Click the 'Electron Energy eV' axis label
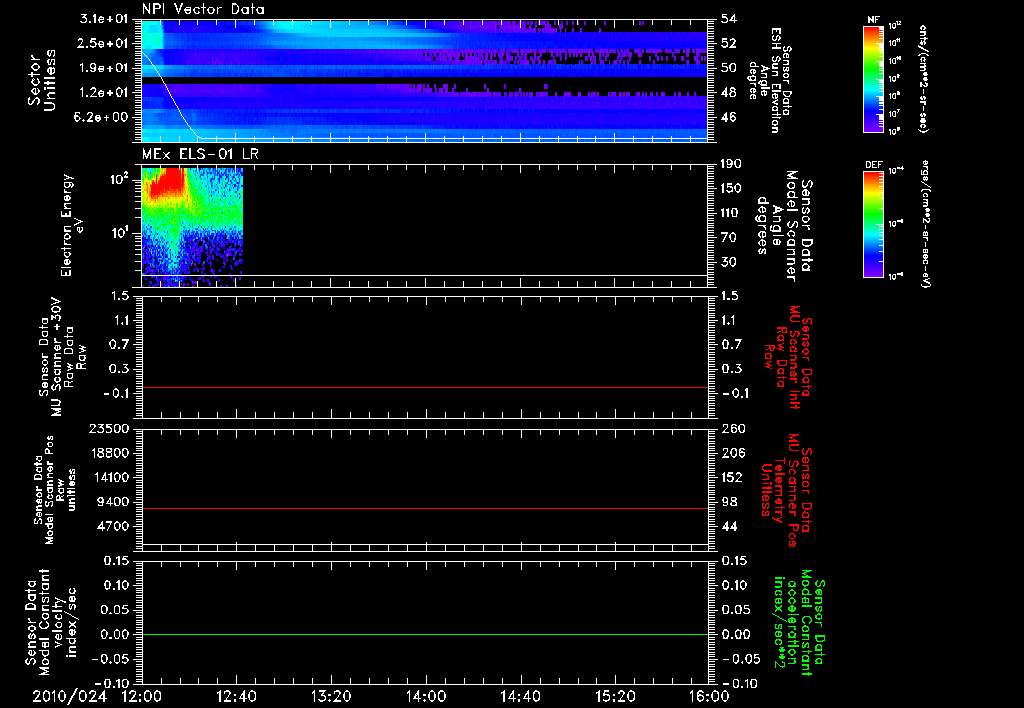 tap(72, 225)
